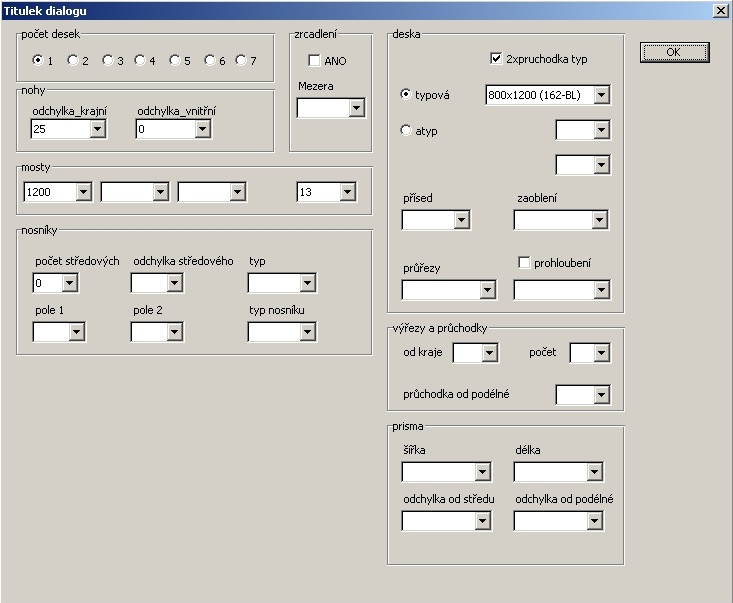Expand the odchylka_vnitřní dropdown

point(202,128)
